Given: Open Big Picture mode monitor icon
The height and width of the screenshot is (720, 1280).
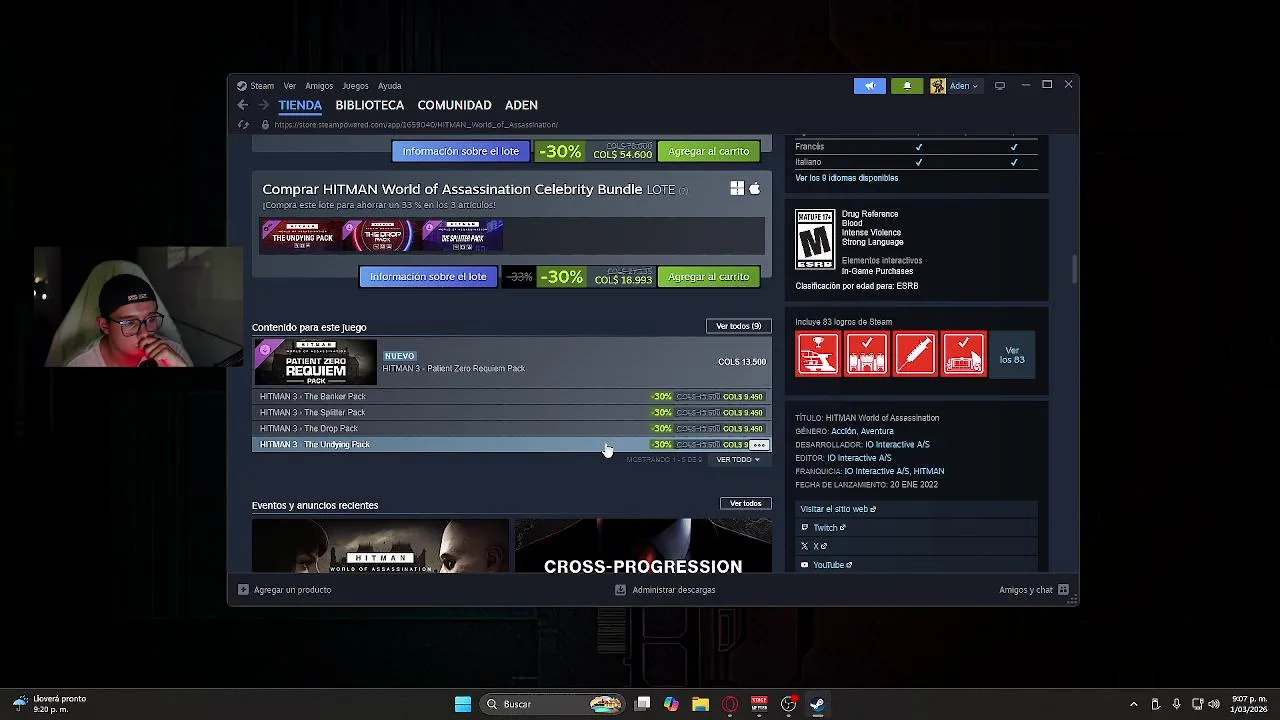Looking at the screenshot, I should 1000,86.
